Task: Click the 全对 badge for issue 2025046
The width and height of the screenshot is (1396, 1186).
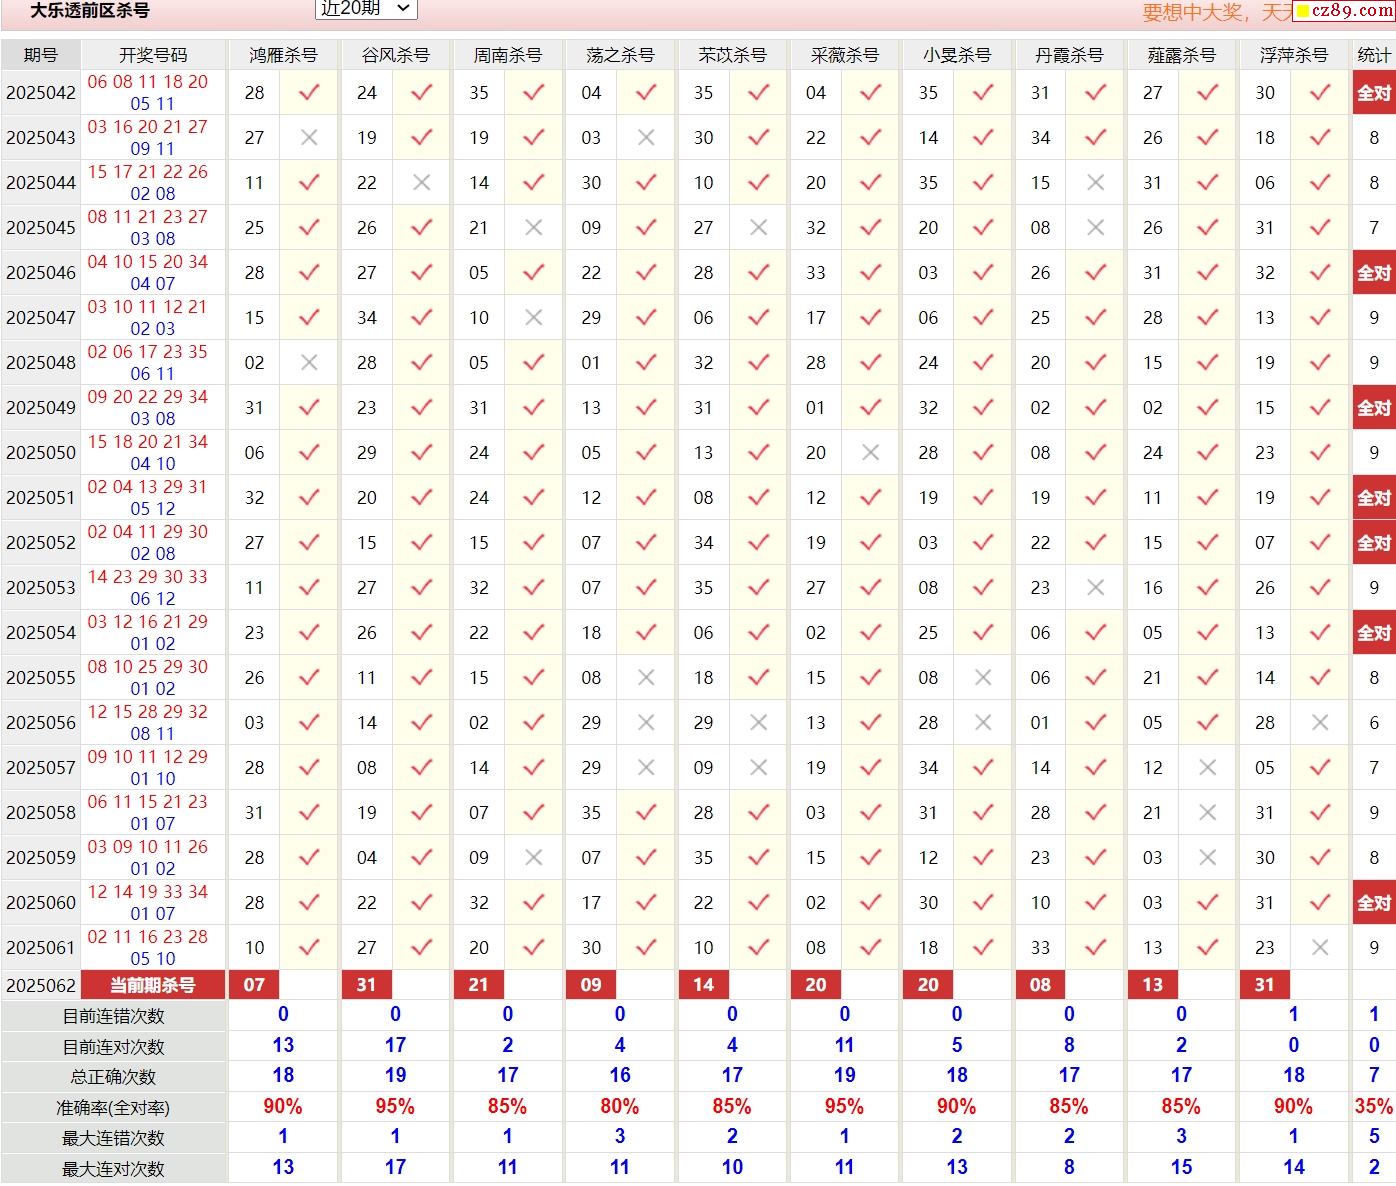Action: 1374,273
